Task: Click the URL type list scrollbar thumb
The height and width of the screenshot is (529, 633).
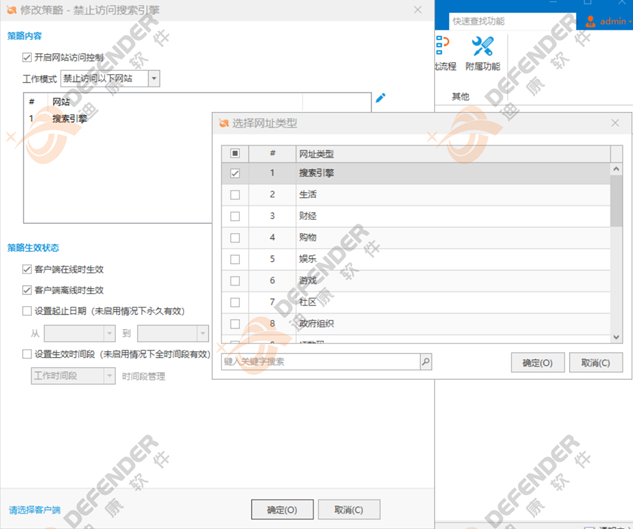Action: [616, 201]
